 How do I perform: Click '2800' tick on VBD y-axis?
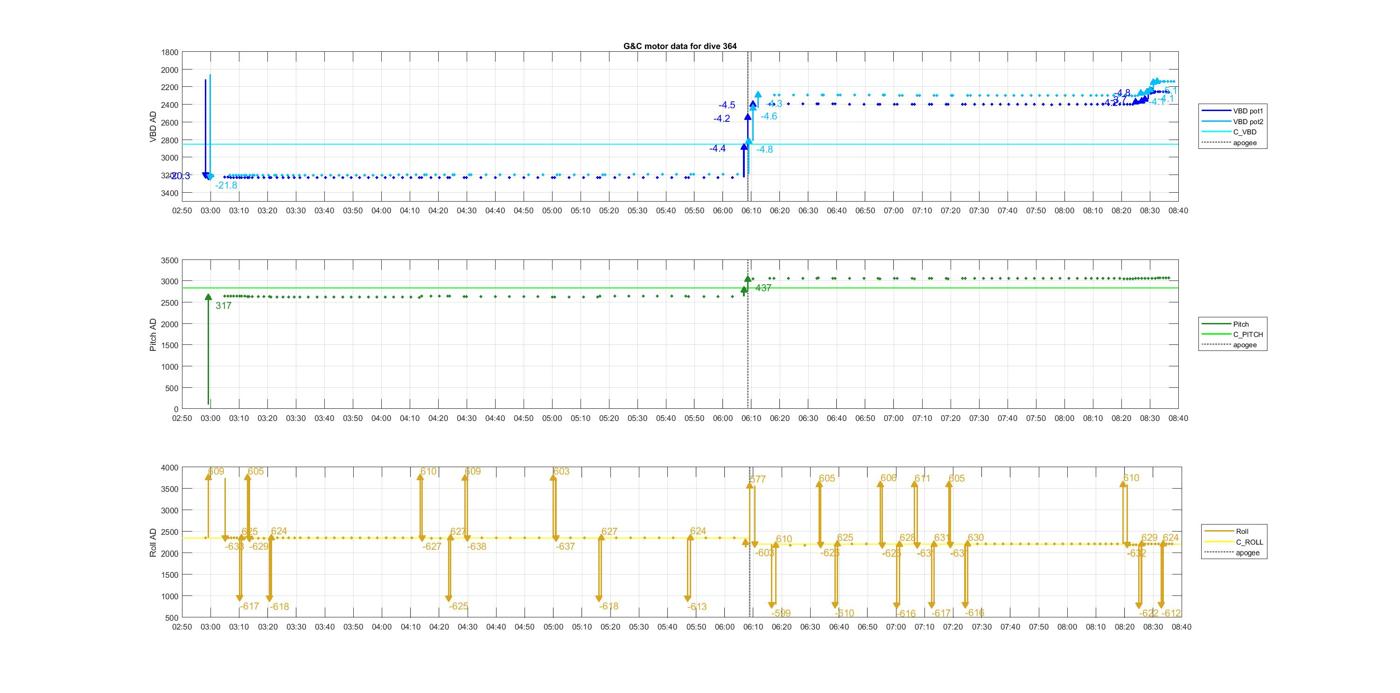[170, 140]
